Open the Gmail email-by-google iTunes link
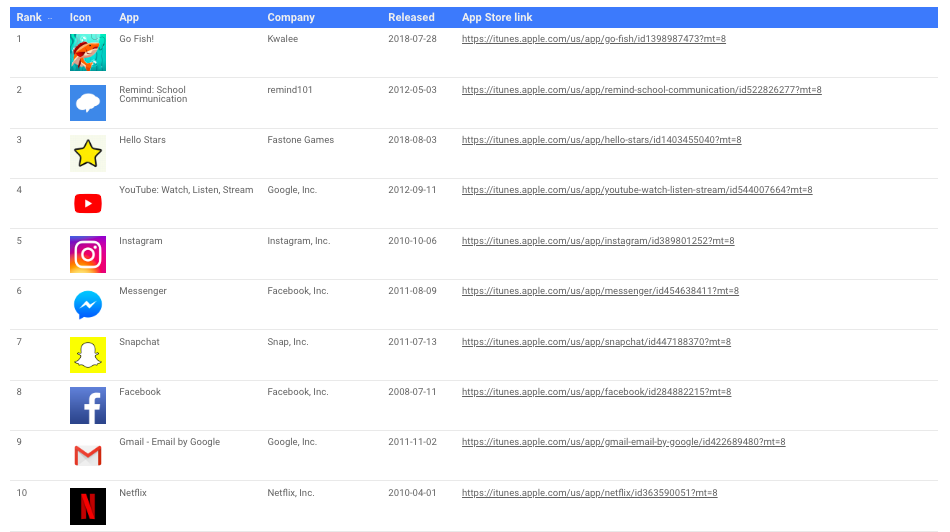The width and height of the screenshot is (950, 532). pos(623,442)
